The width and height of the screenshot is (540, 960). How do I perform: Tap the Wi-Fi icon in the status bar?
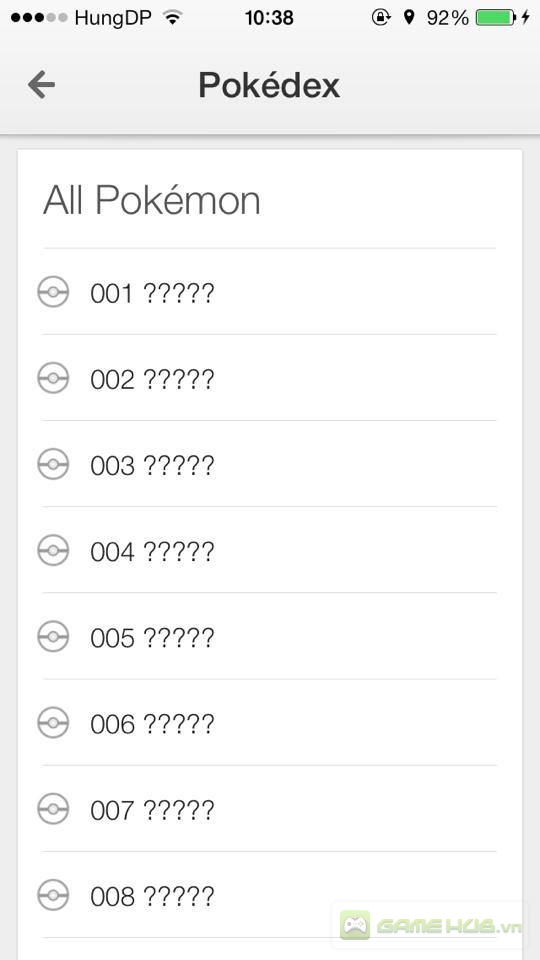tap(173, 18)
